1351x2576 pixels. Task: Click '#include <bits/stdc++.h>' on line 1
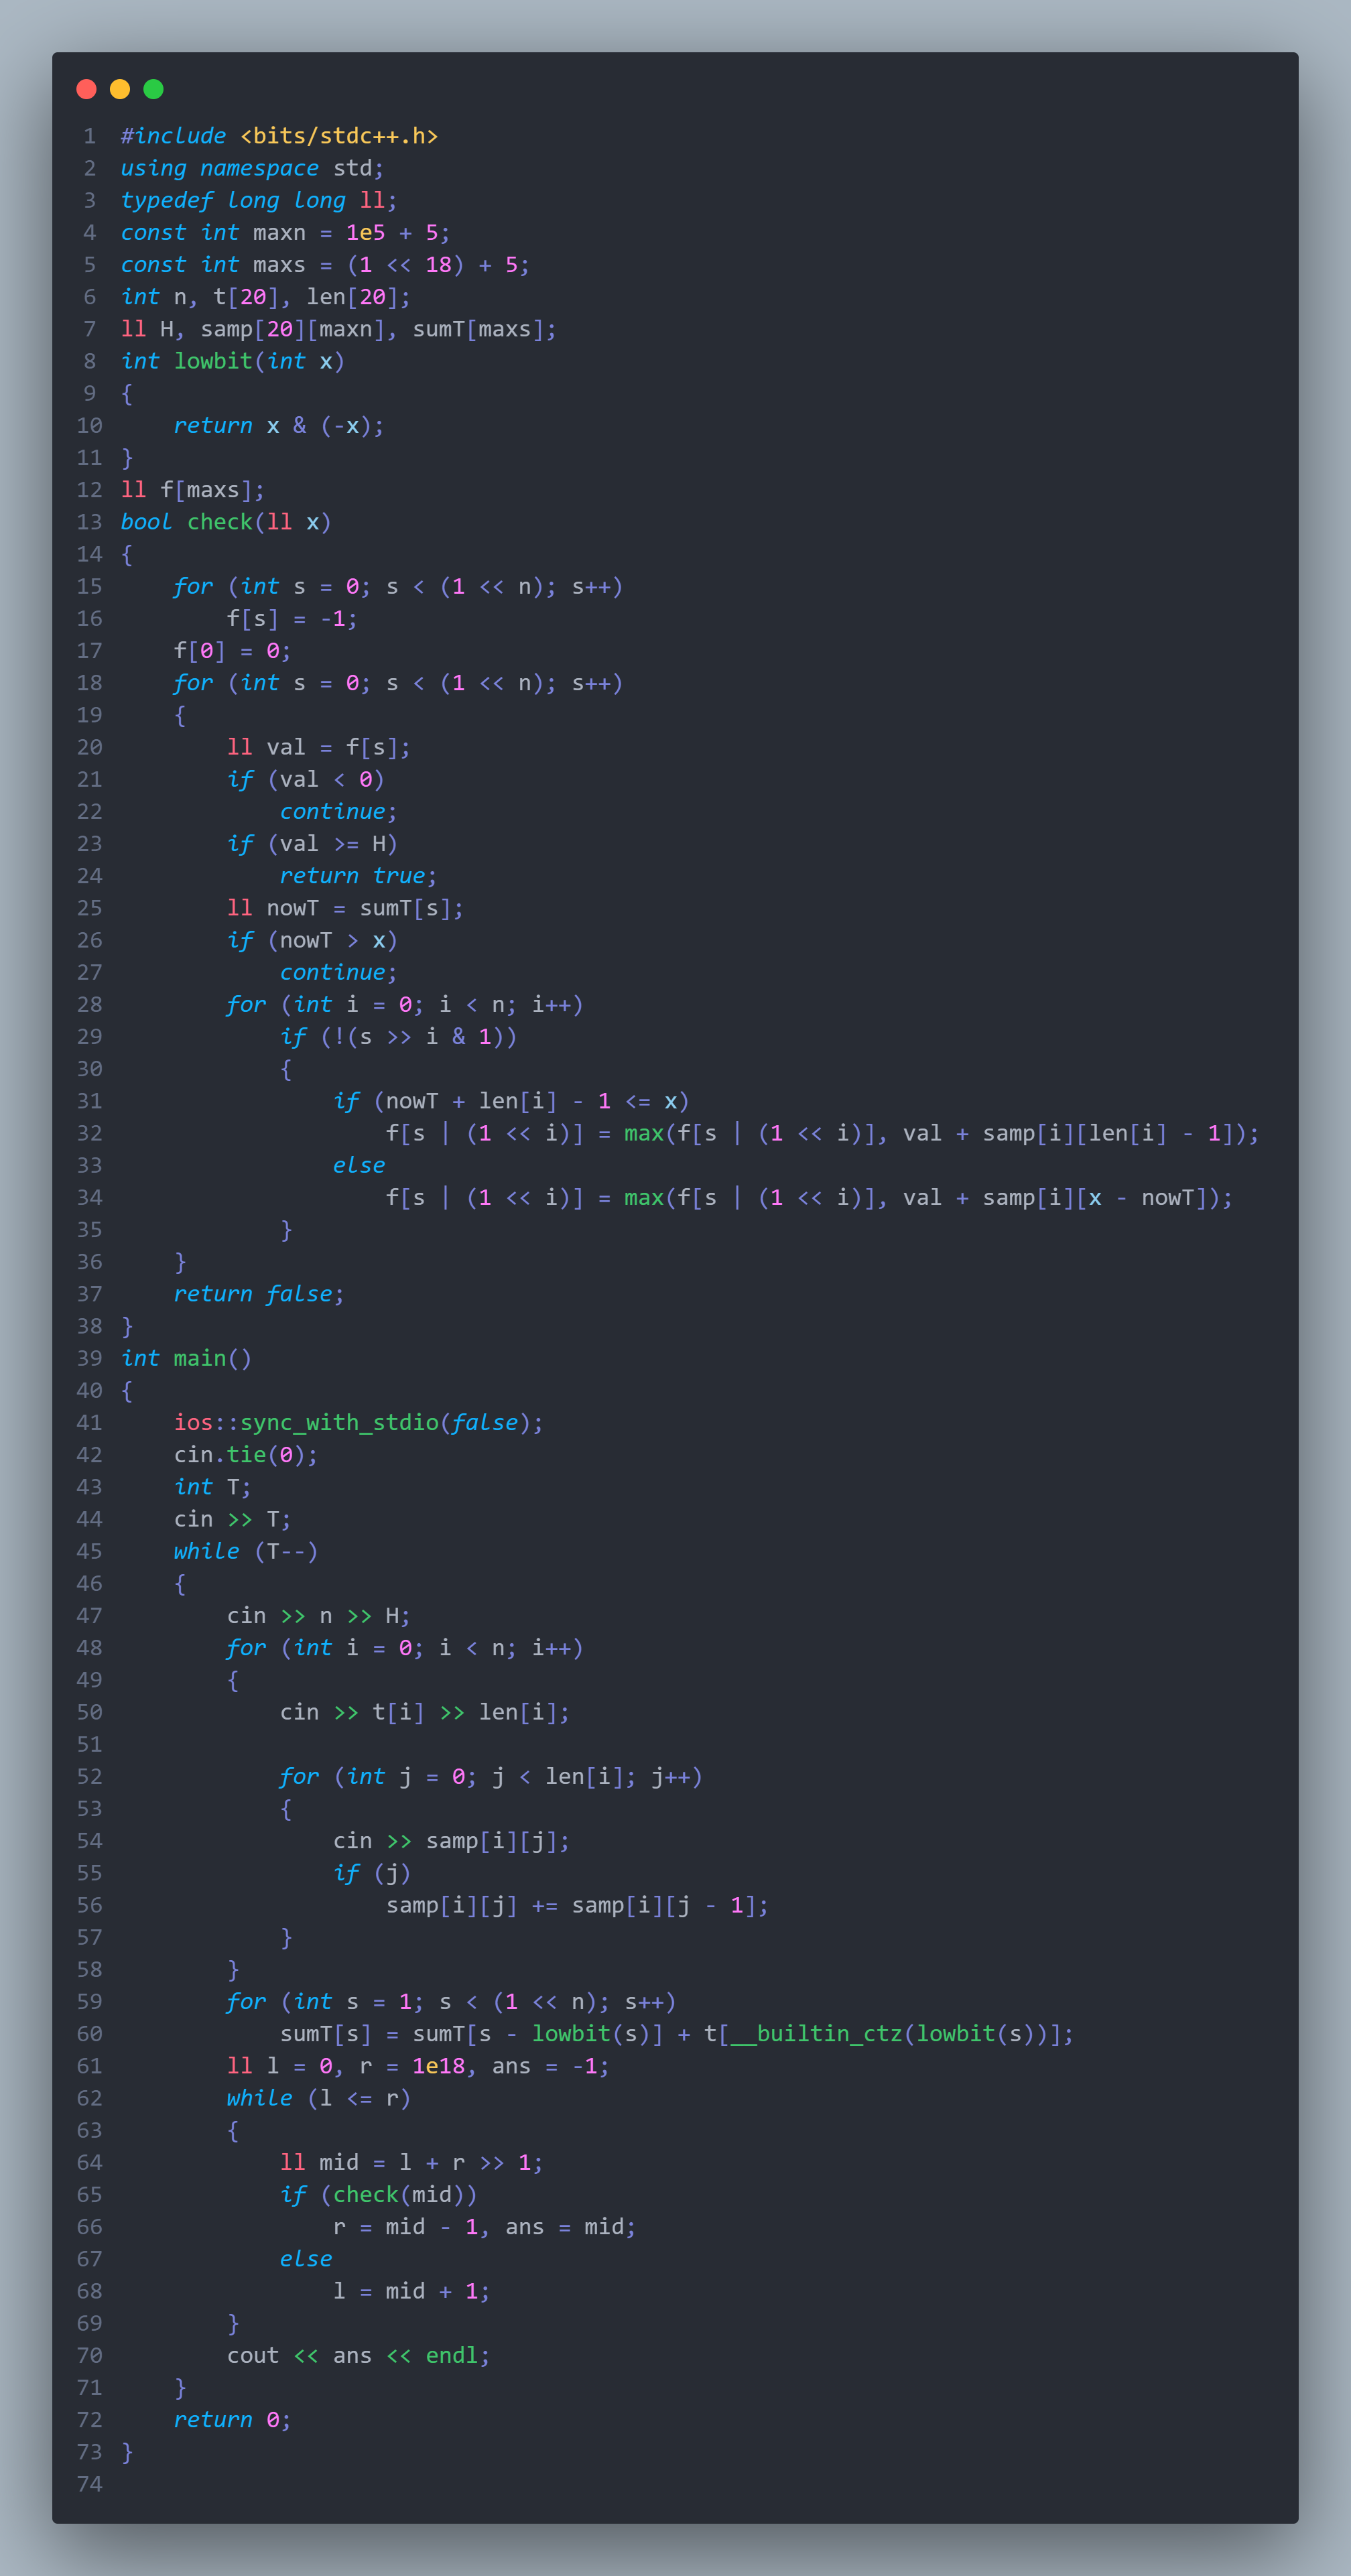pos(279,136)
